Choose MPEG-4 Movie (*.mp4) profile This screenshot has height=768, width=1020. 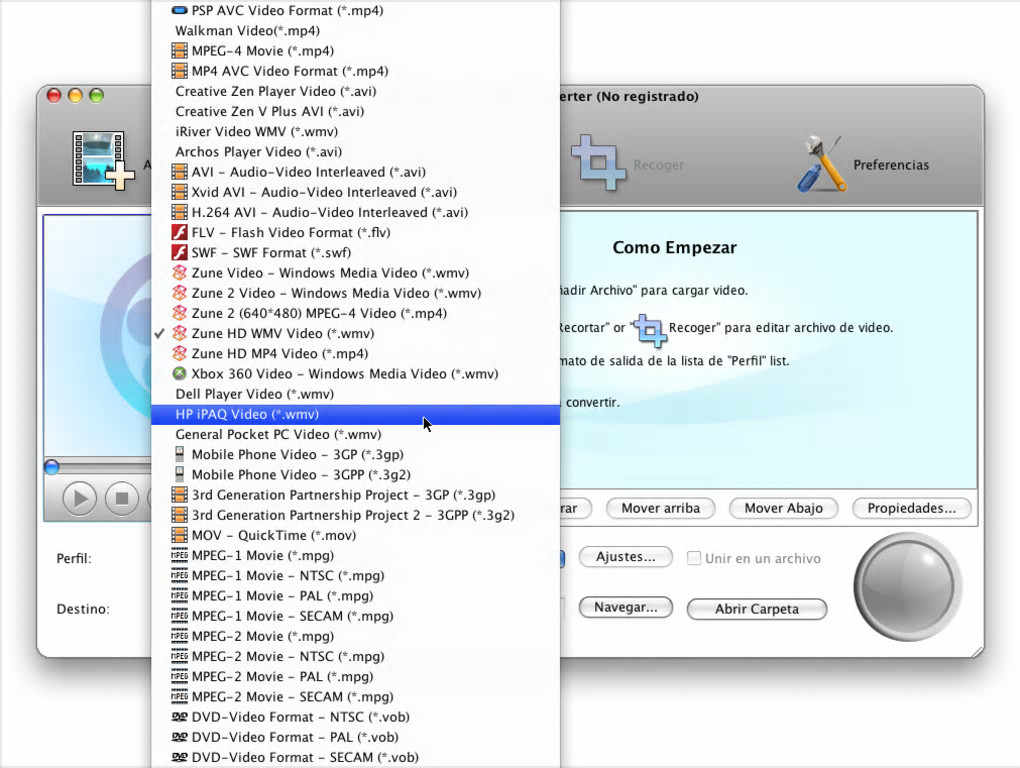(x=355, y=51)
